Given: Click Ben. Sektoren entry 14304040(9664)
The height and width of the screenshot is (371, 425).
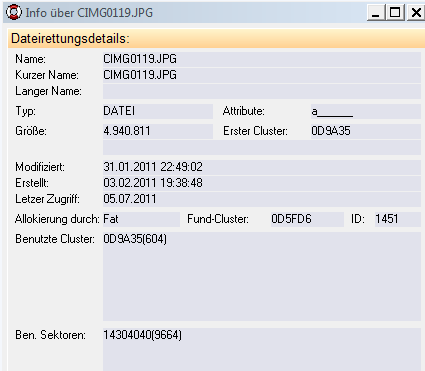Looking at the screenshot, I should click(x=143, y=335).
